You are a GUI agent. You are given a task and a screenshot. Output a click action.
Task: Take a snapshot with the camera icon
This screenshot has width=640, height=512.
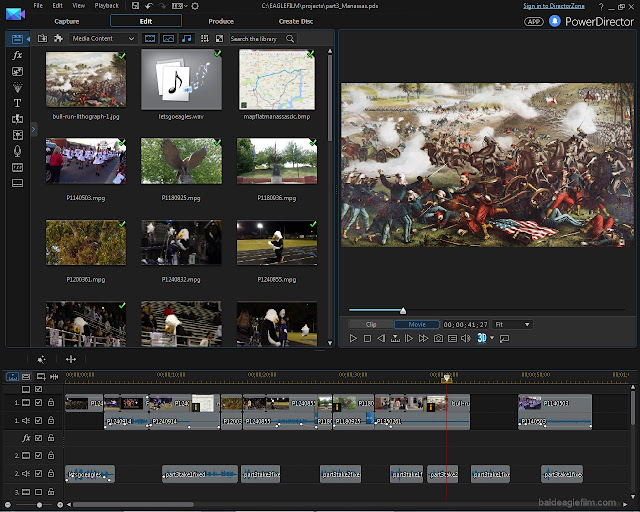[x=438, y=339]
